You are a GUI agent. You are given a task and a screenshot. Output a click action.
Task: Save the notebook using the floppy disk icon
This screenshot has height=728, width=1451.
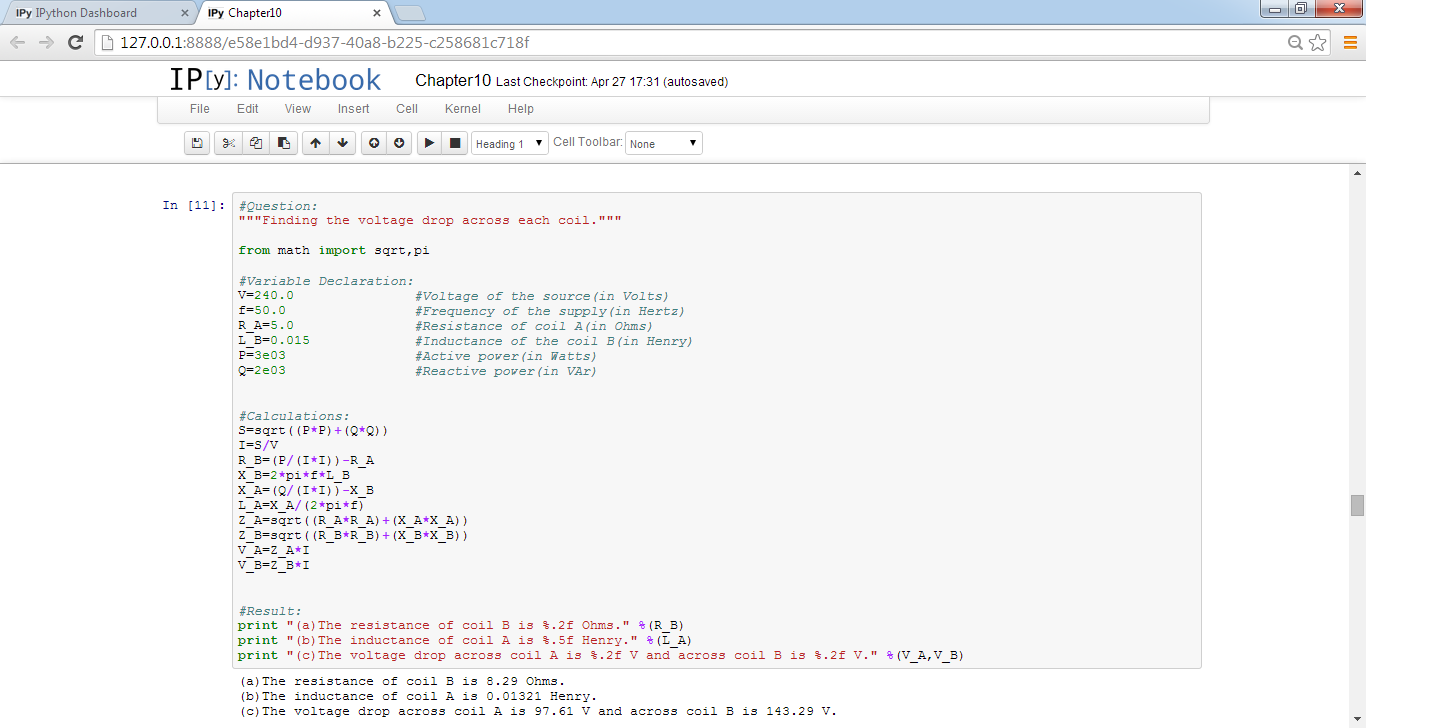(x=197, y=143)
